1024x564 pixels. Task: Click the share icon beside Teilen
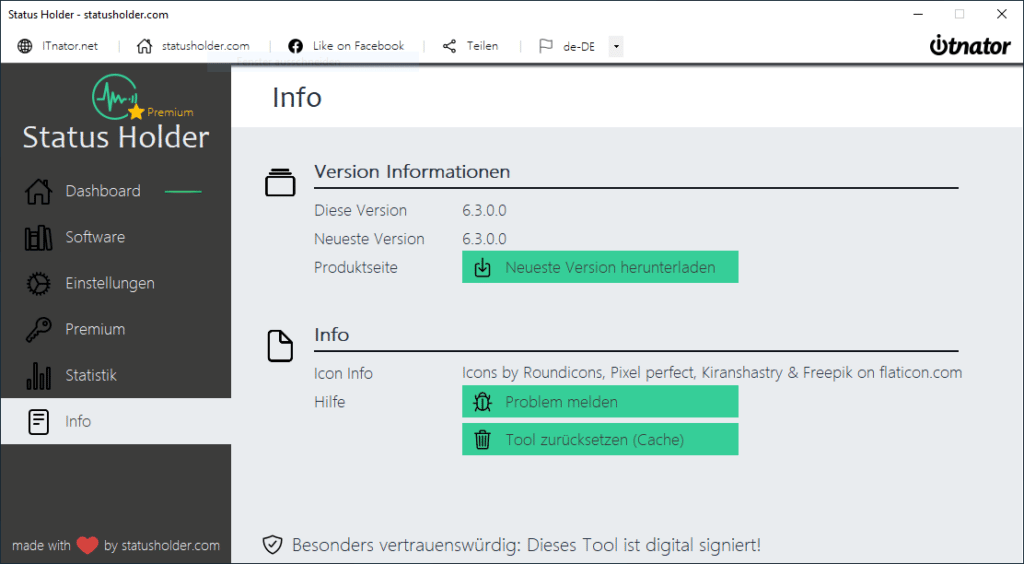(449, 46)
